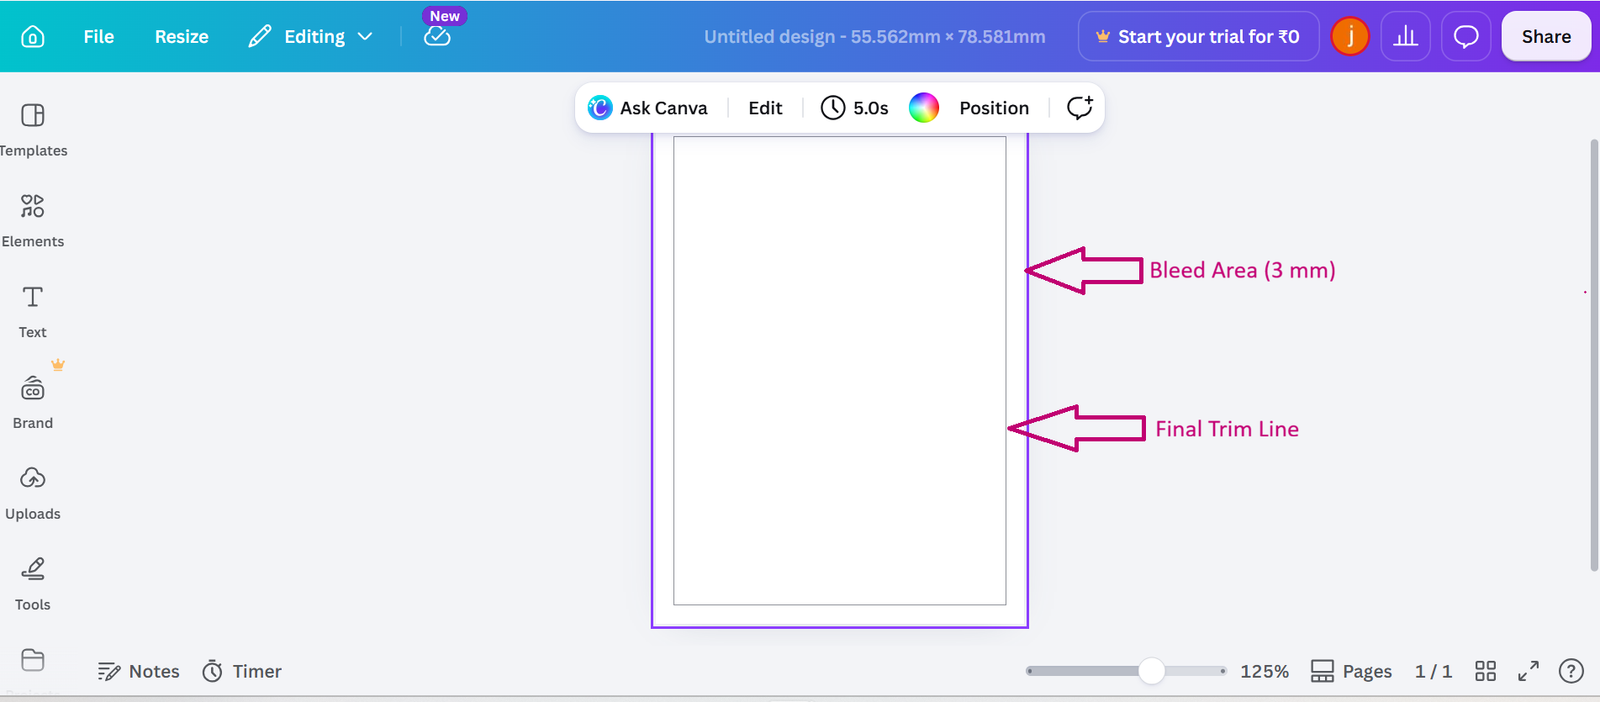1600x702 pixels.
Task: Open the analytics bar chart icon
Action: click(1406, 37)
